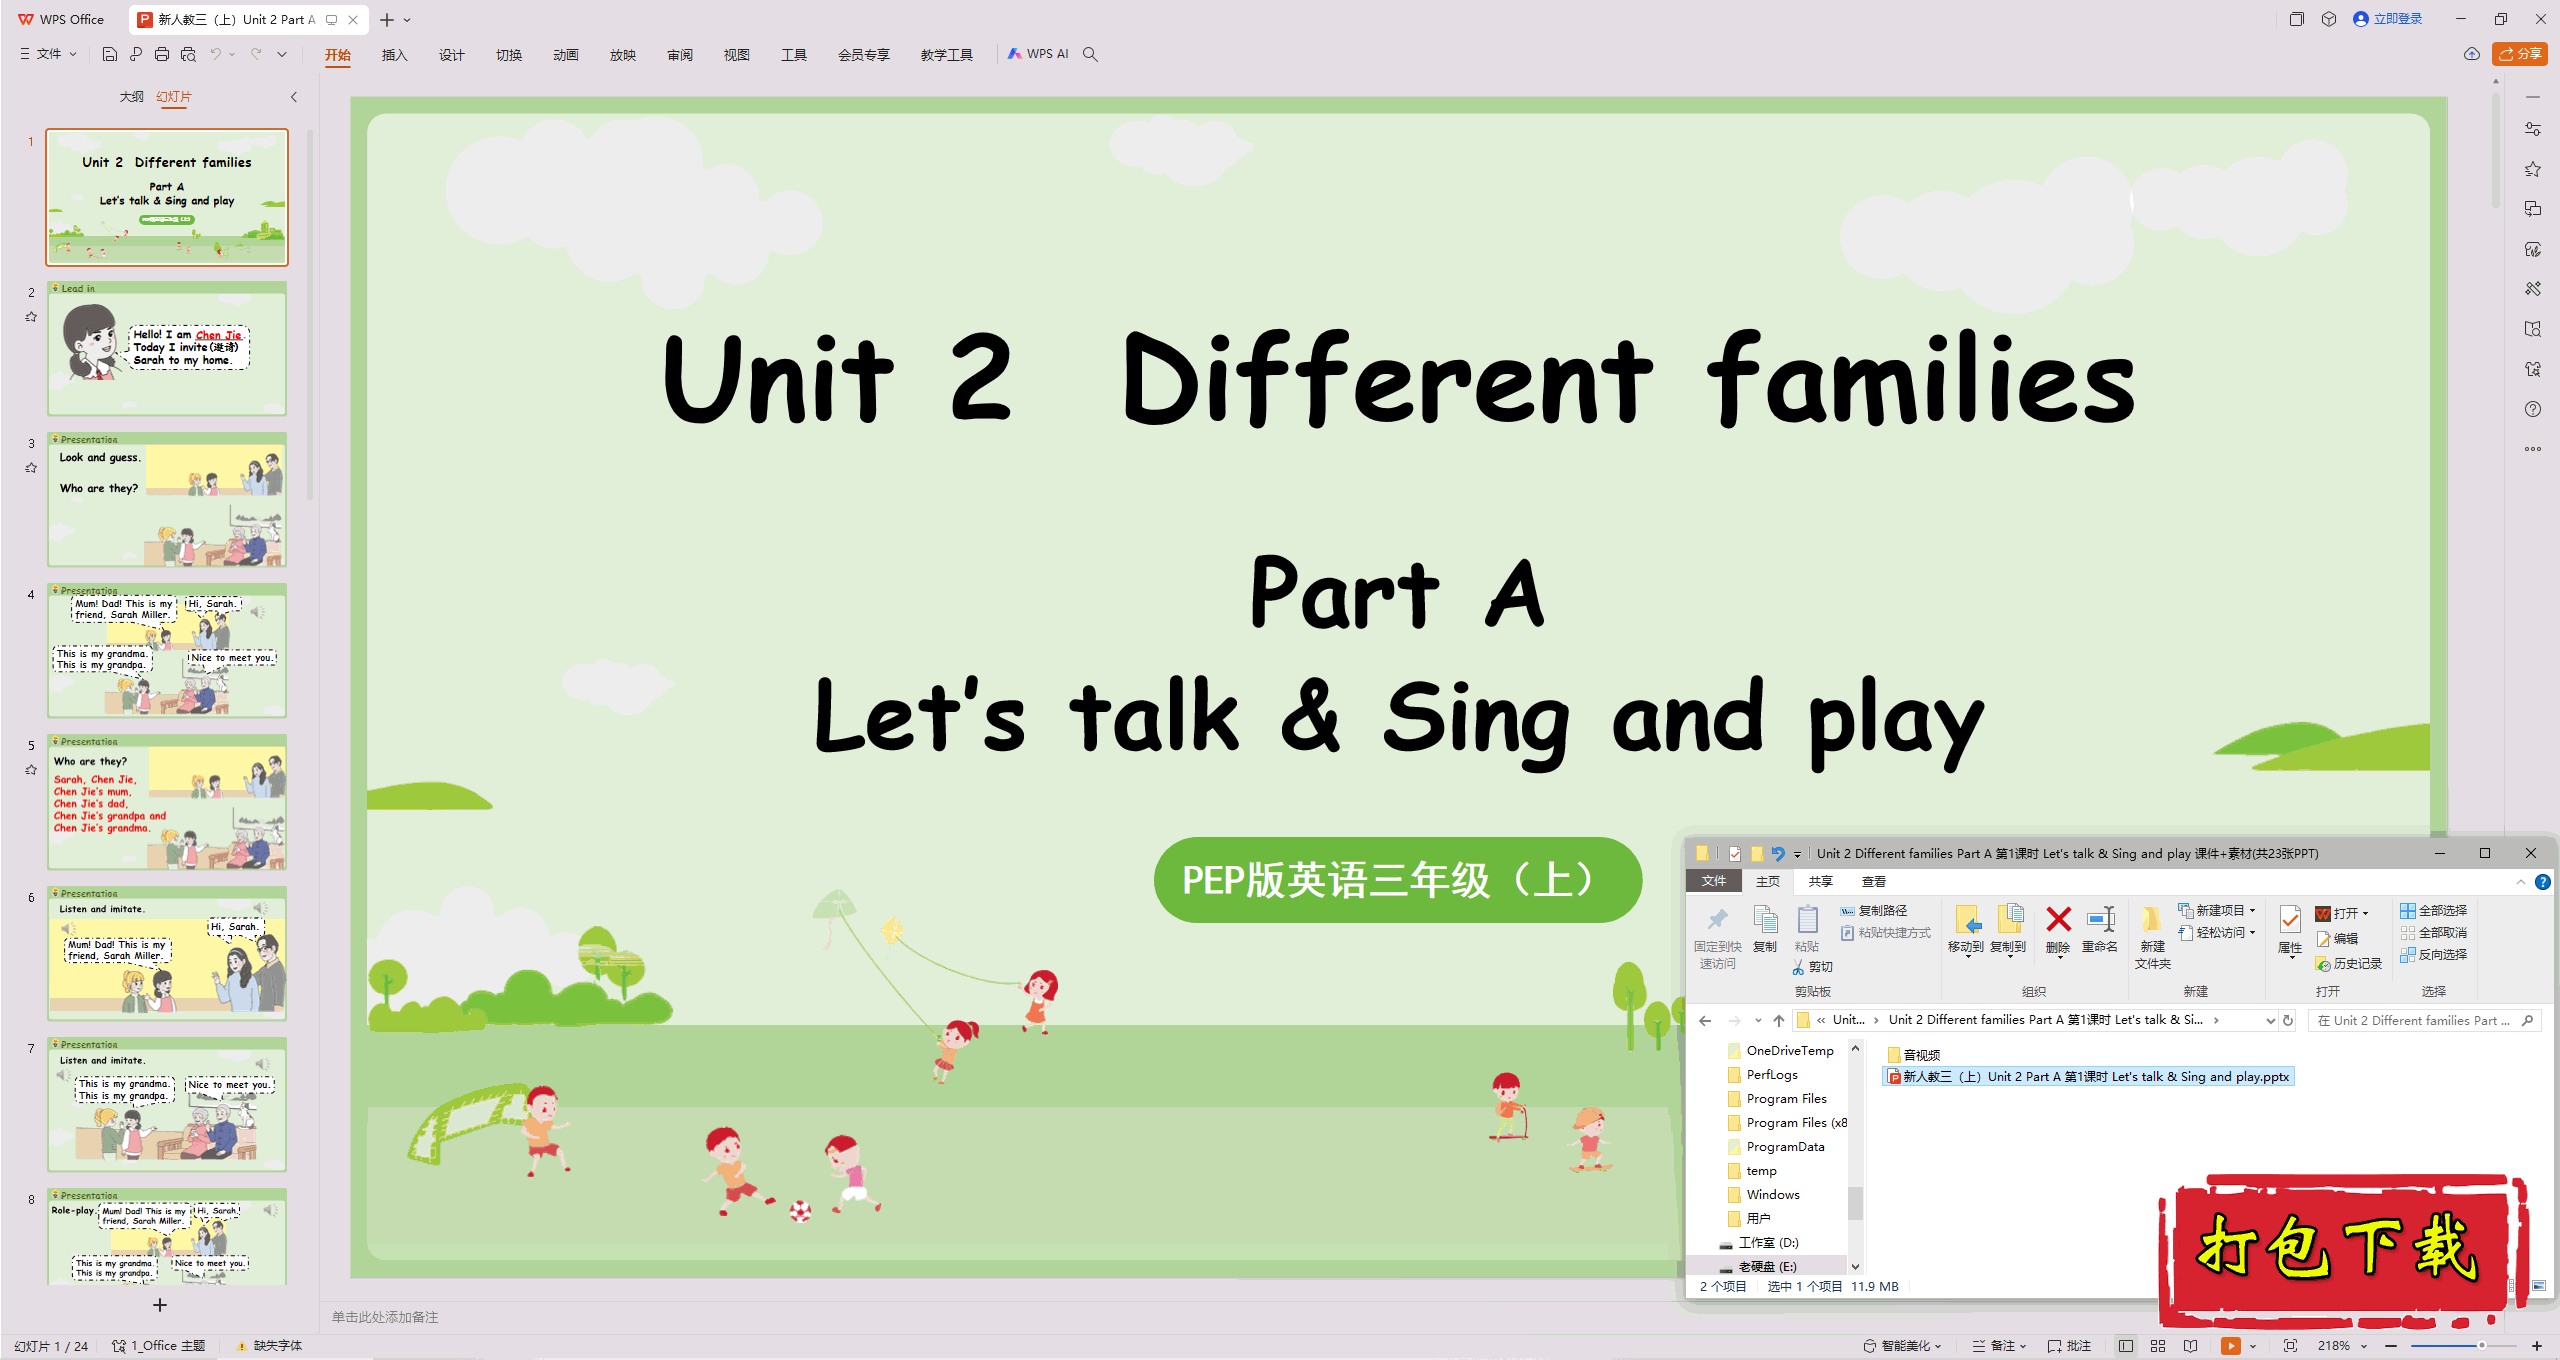Click 立即登录 login link
Screen dimensions: 2560x1360
point(2387,19)
